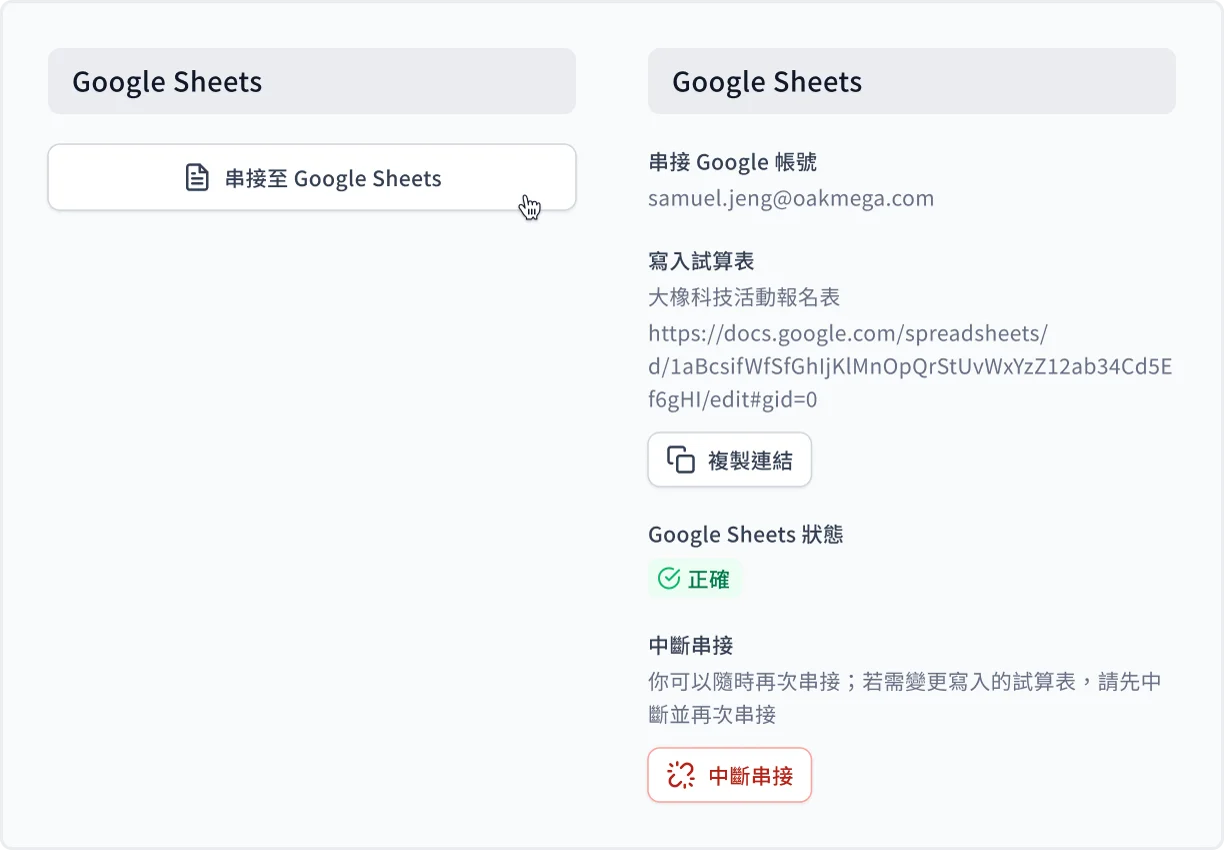Click the 正確 status badge

695,579
